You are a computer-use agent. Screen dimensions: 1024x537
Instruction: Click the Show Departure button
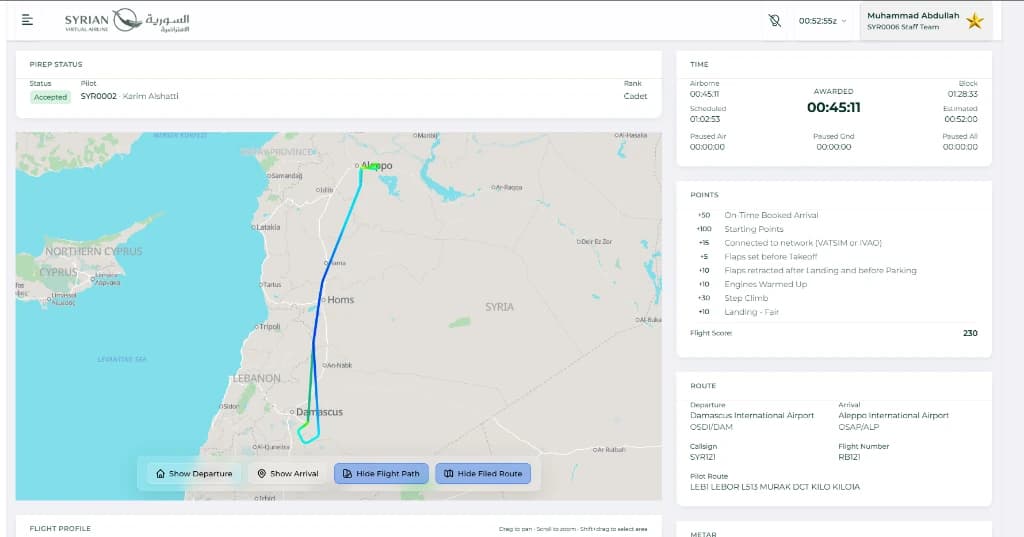tap(194, 474)
